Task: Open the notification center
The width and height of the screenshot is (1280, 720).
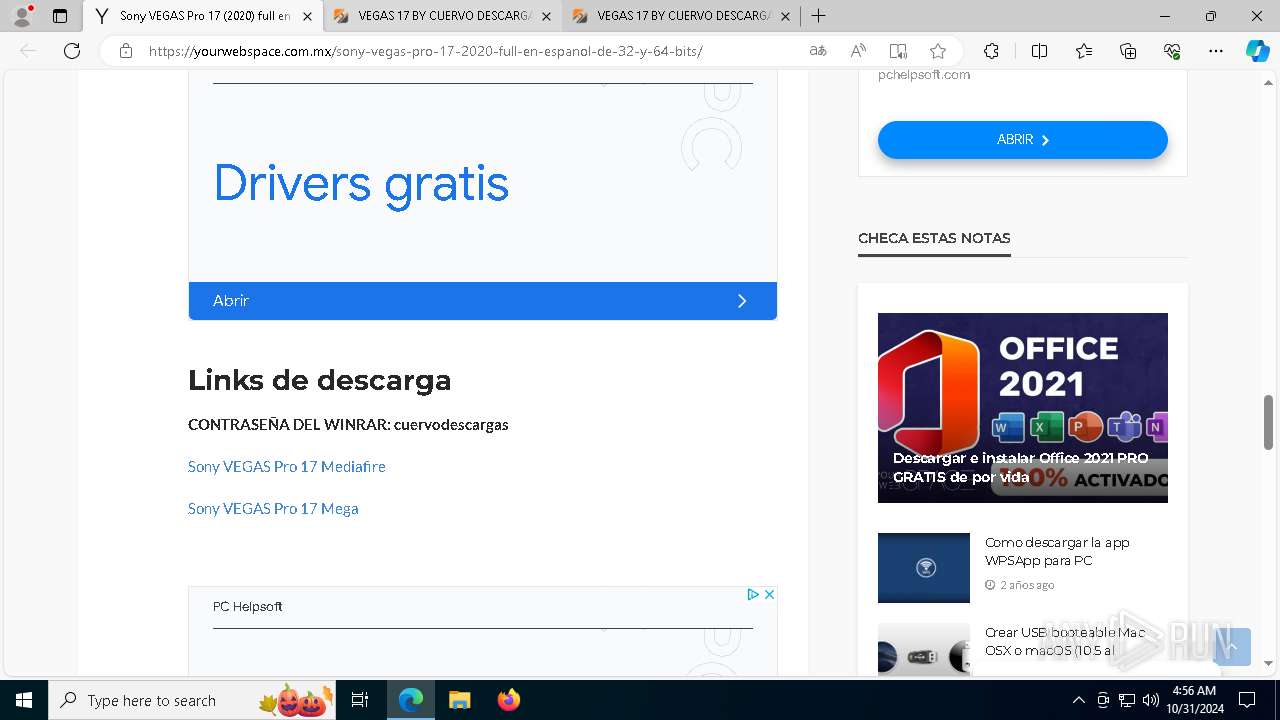Action: pyautogui.click(x=1247, y=700)
